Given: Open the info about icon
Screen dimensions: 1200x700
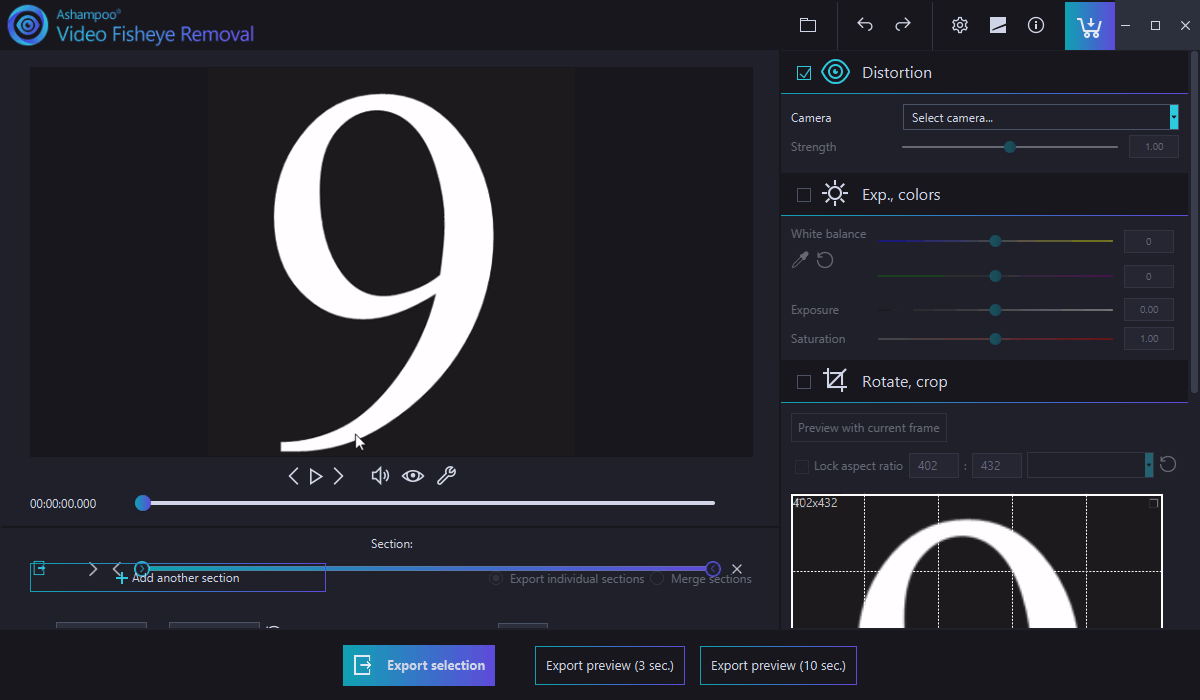Looking at the screenshot, I should (1036, 25).
